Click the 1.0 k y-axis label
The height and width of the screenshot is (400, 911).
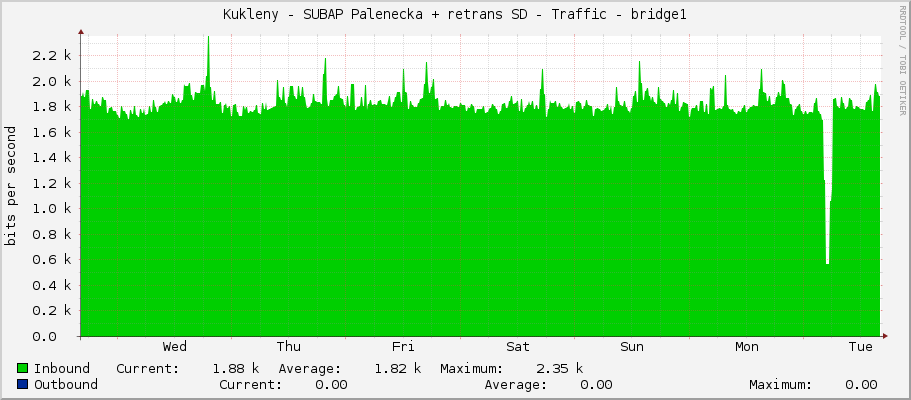point(53,209)
